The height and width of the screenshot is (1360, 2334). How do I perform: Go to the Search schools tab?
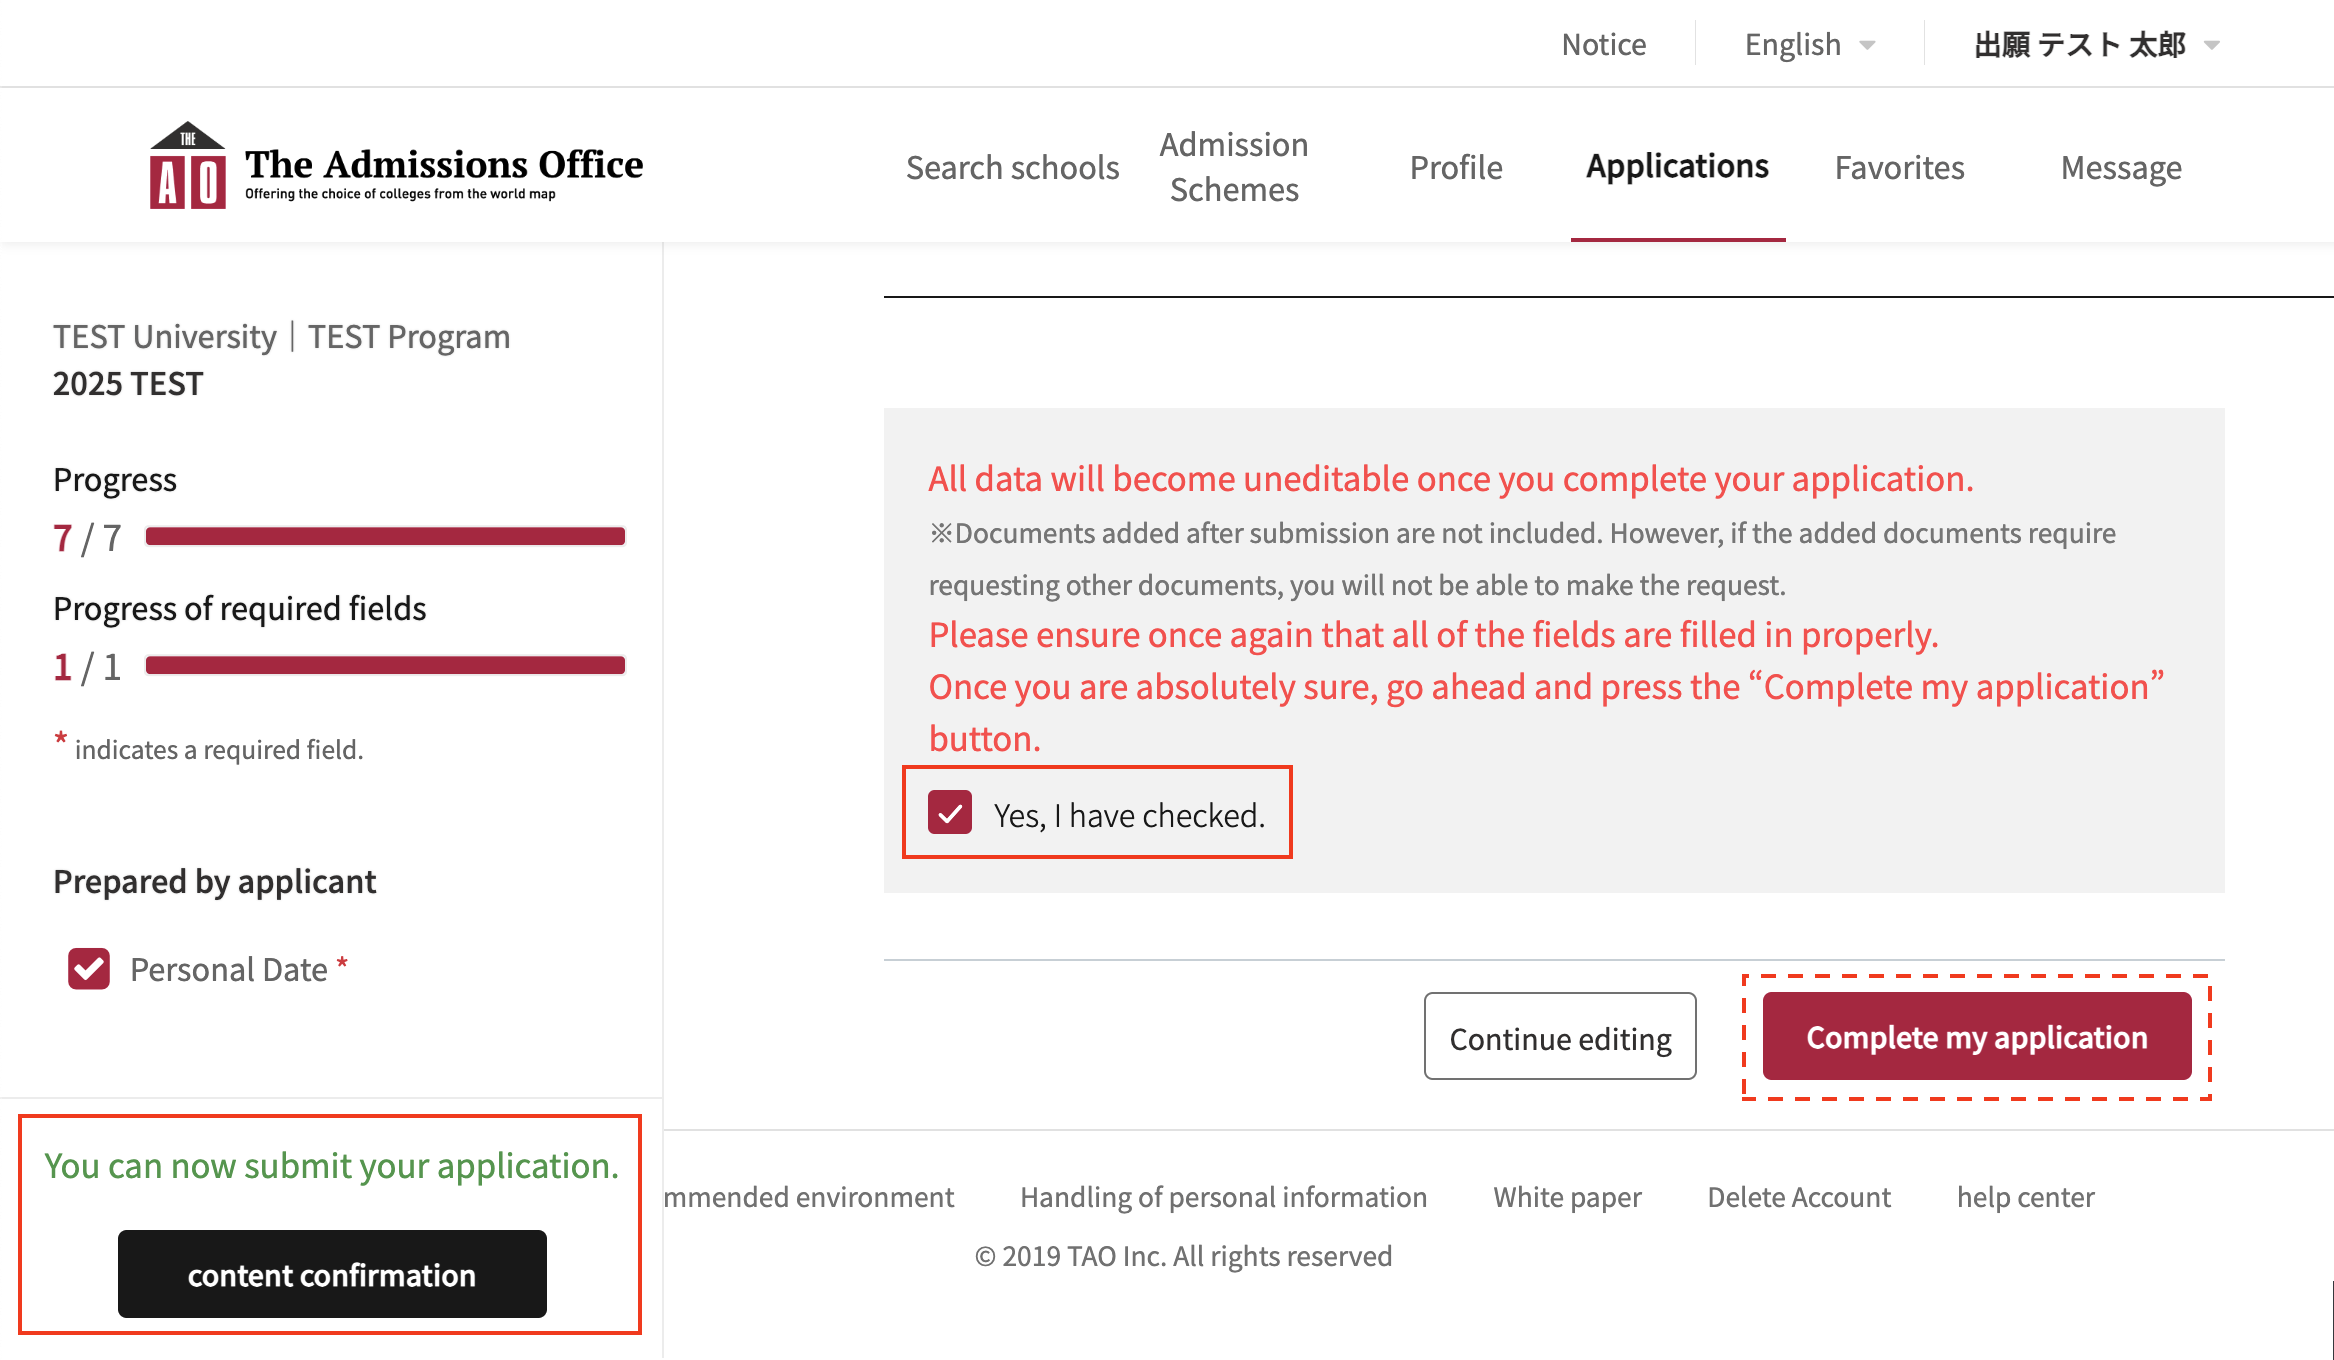tap(1012, 167)
